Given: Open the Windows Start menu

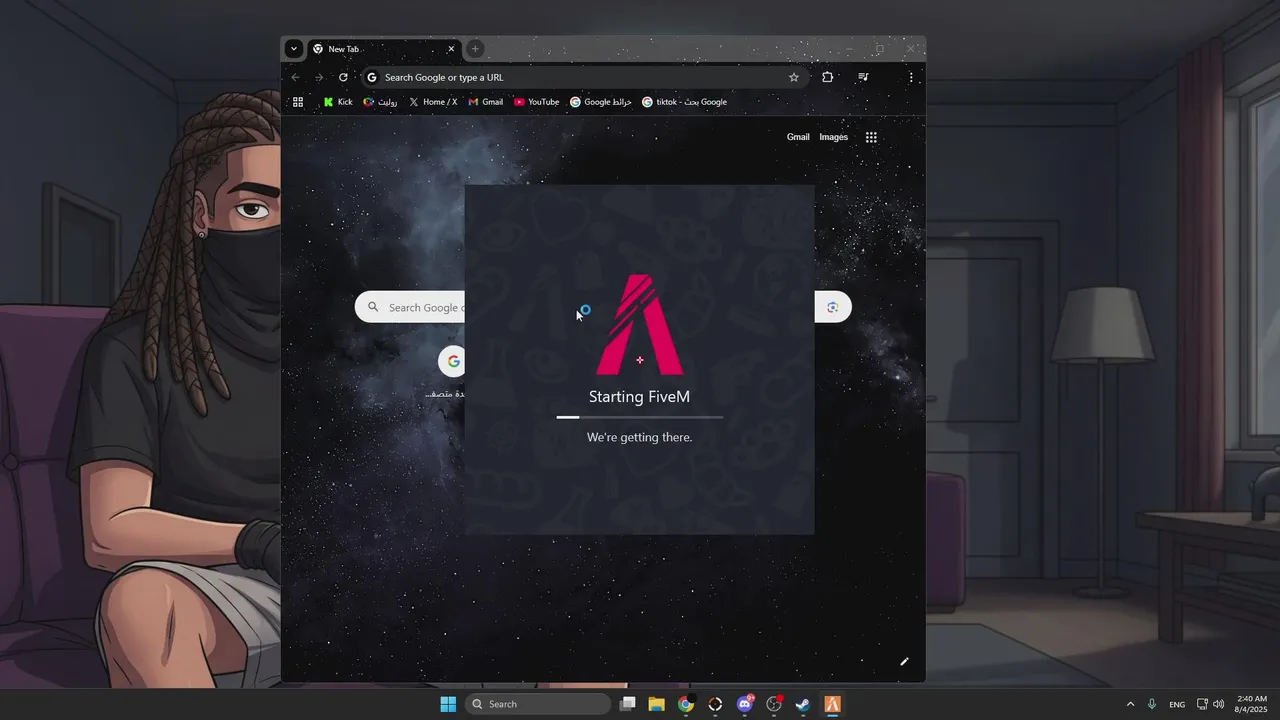Looking at the screenshot, I should coord(448,704).
